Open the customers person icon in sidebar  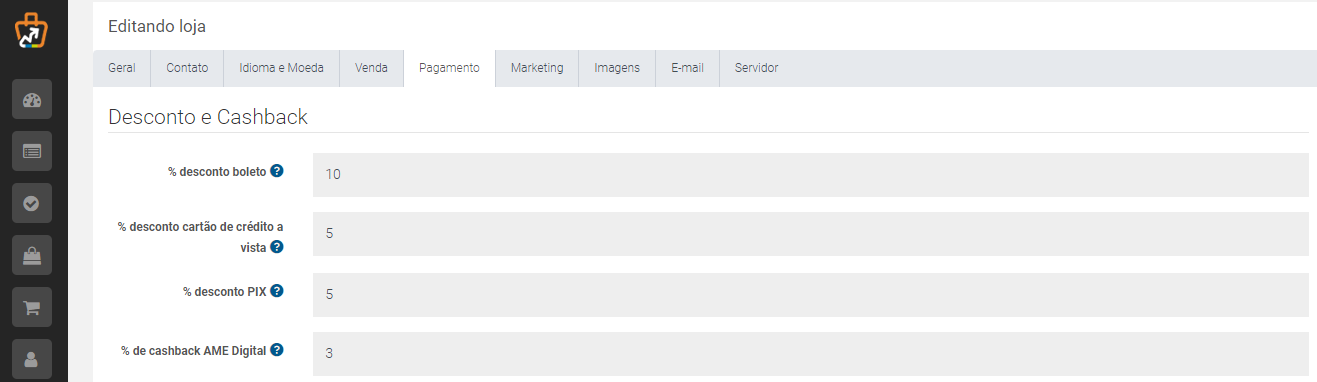(32, 358)
